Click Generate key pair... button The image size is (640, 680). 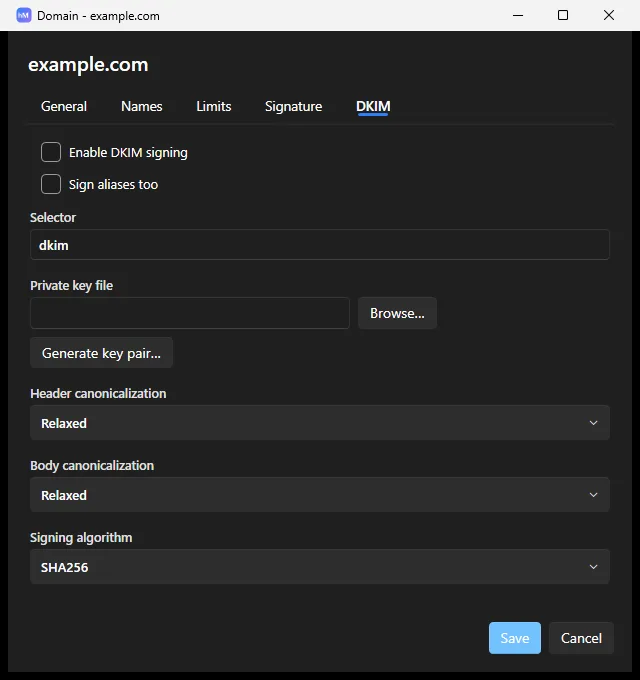click(x=101, y=353)
